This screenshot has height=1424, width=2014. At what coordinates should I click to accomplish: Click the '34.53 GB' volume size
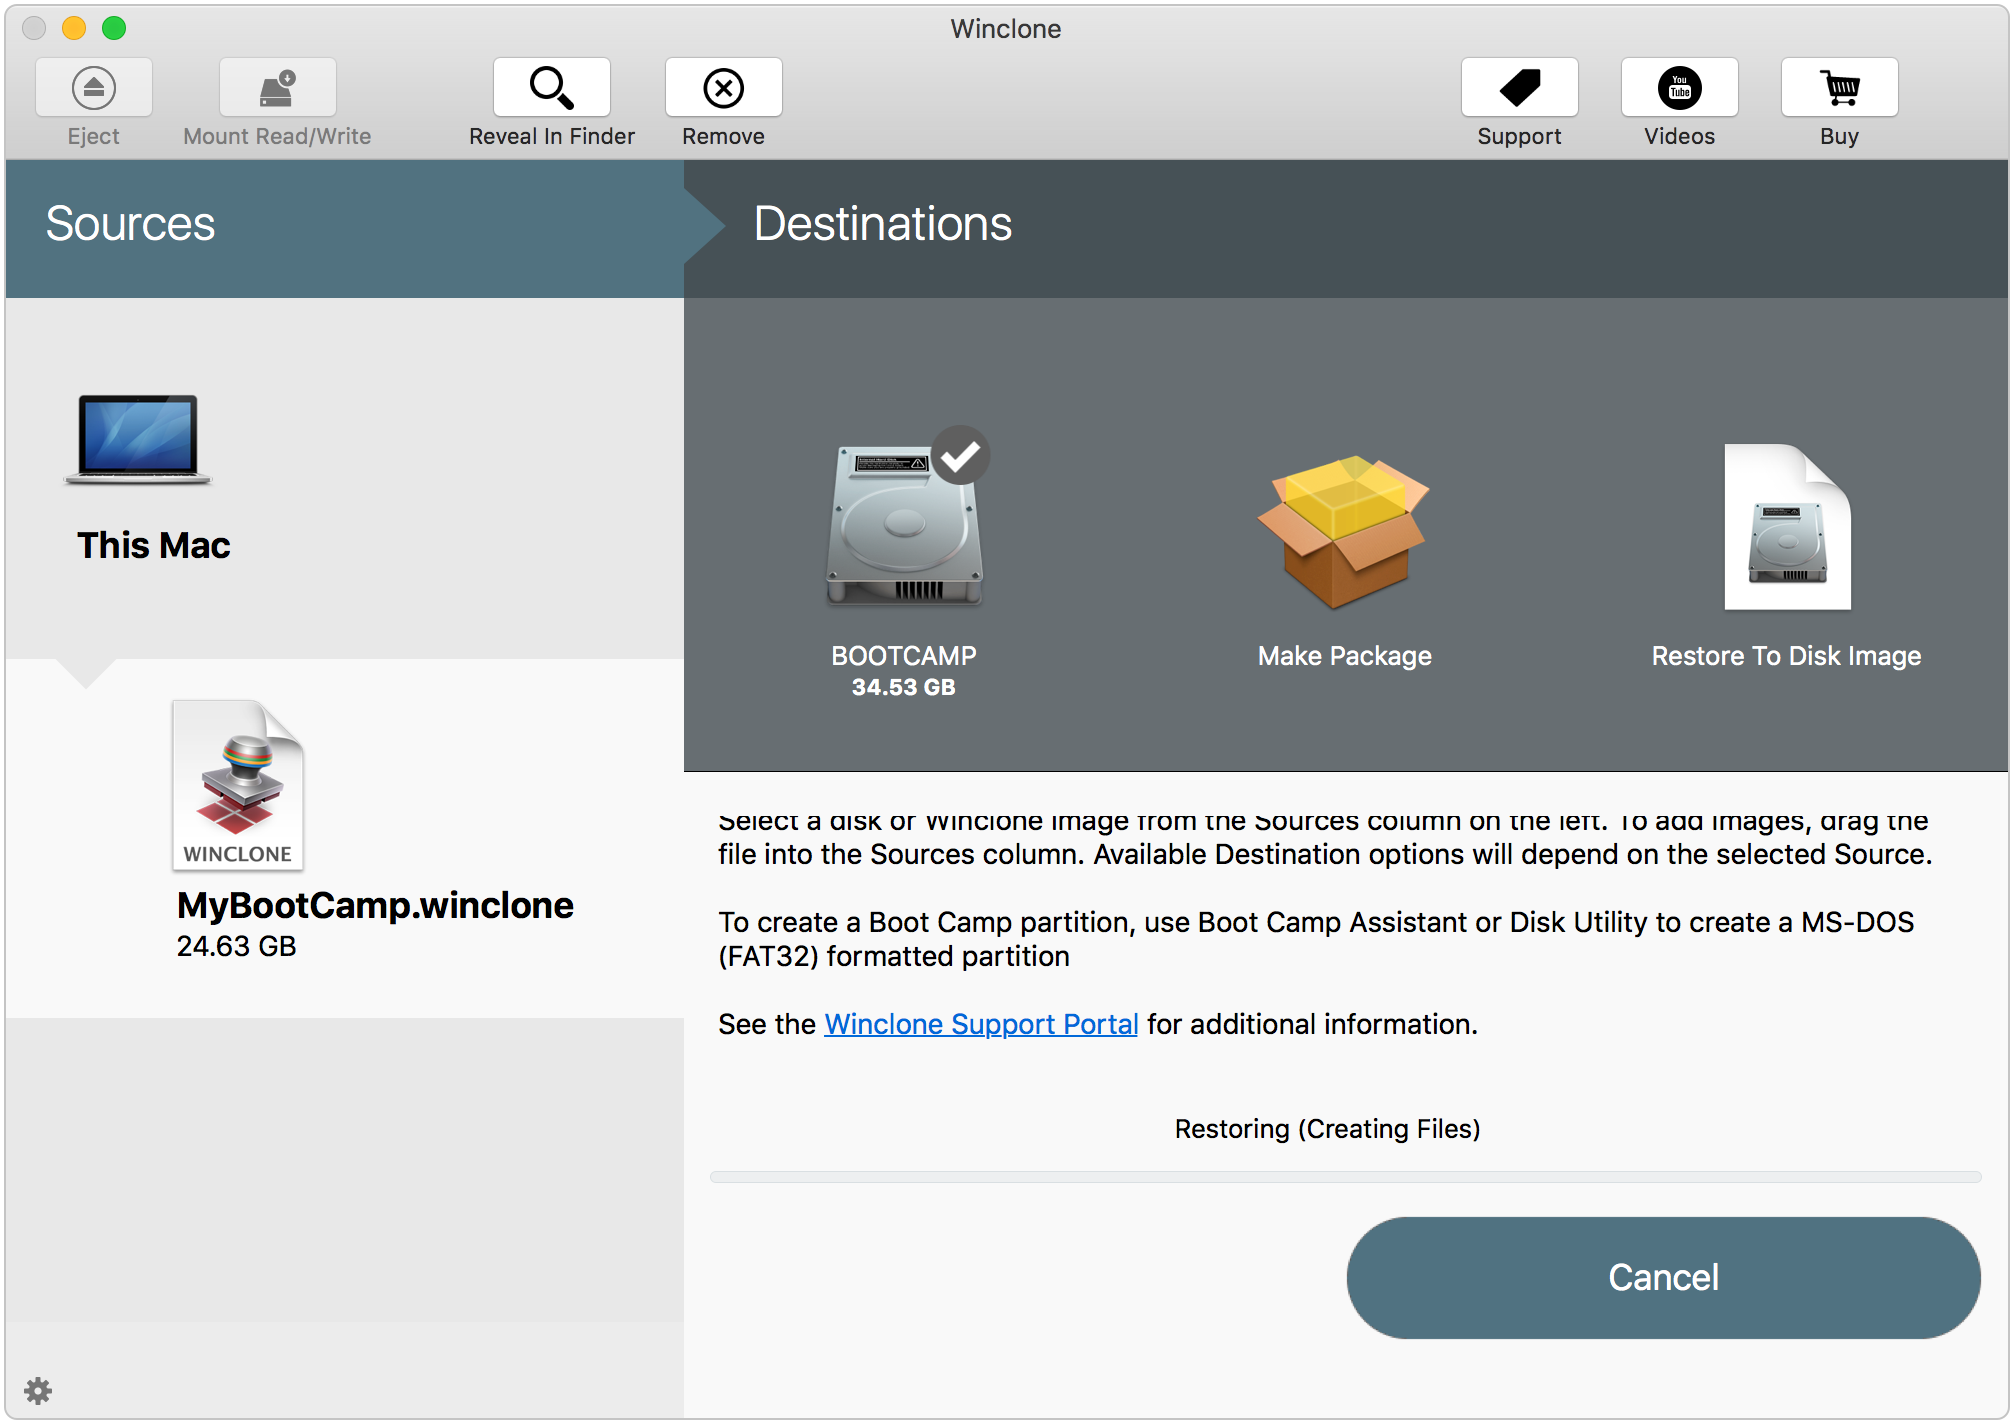coord(904,687)
